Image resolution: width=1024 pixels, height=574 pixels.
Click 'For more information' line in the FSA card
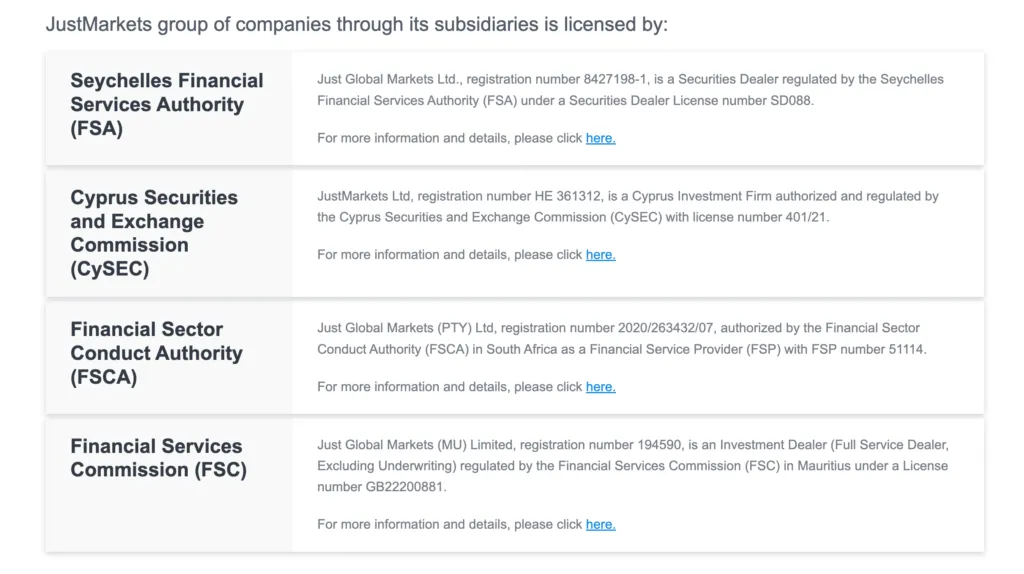click(466, 138)
